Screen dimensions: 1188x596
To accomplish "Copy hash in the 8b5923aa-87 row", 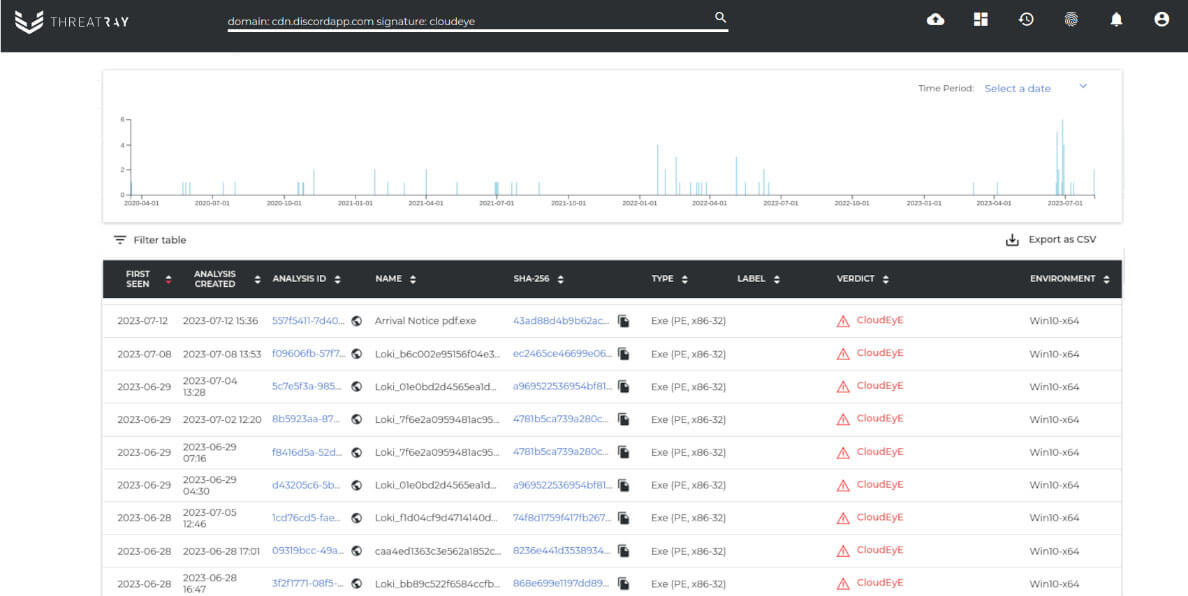I will point(624,420).
